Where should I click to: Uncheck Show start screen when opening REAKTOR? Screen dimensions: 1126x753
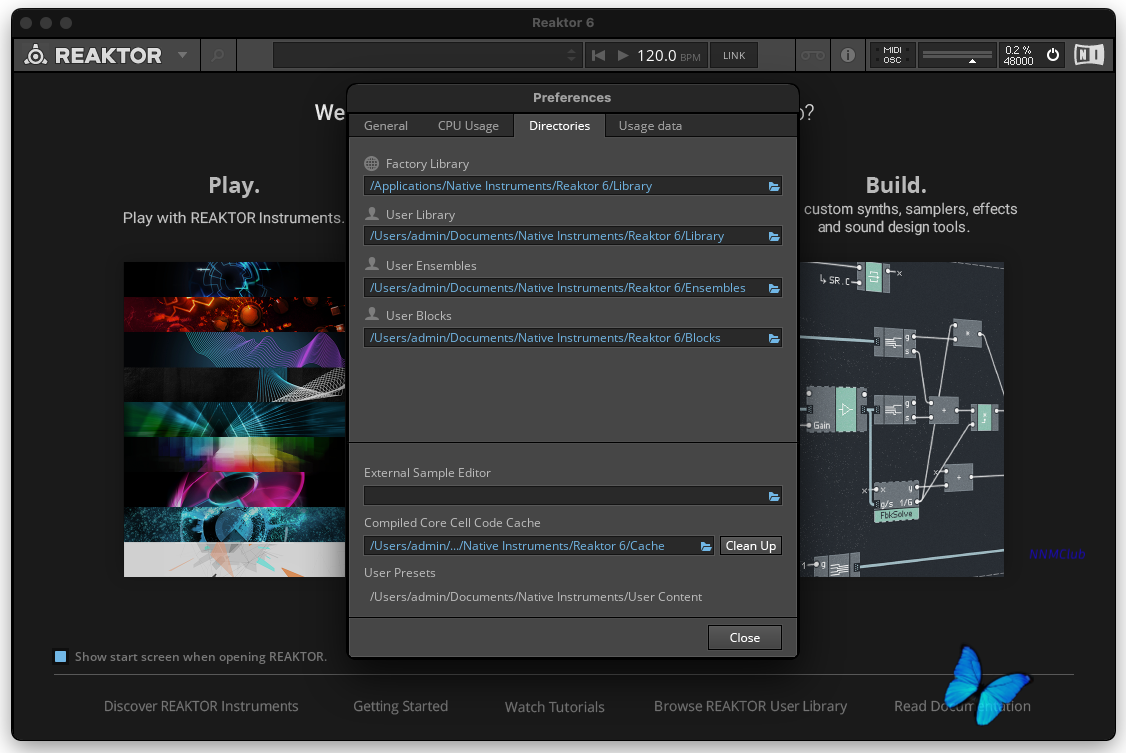(x=61, y=656)
